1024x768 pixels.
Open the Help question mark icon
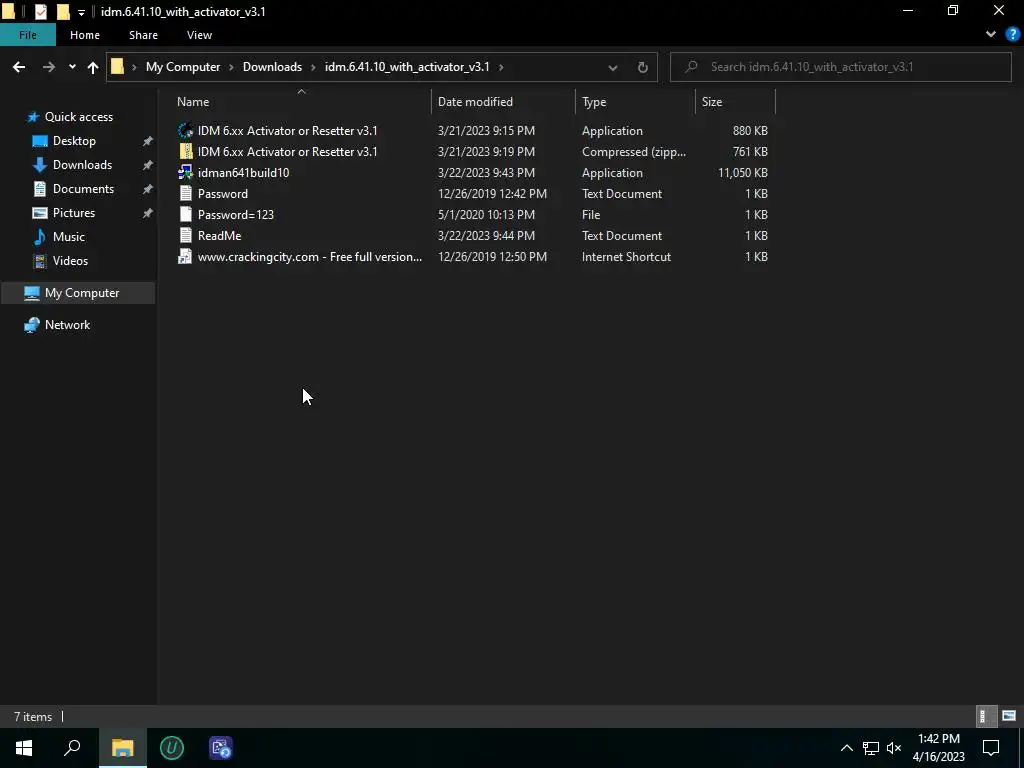(x=1013, y=35)
